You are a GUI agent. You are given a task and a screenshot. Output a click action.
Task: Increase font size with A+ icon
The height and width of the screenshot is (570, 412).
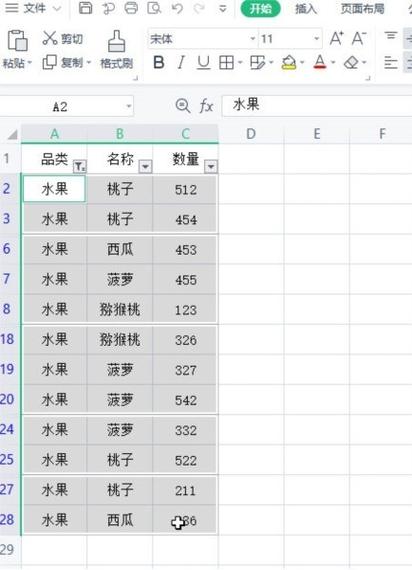[336, 39]
